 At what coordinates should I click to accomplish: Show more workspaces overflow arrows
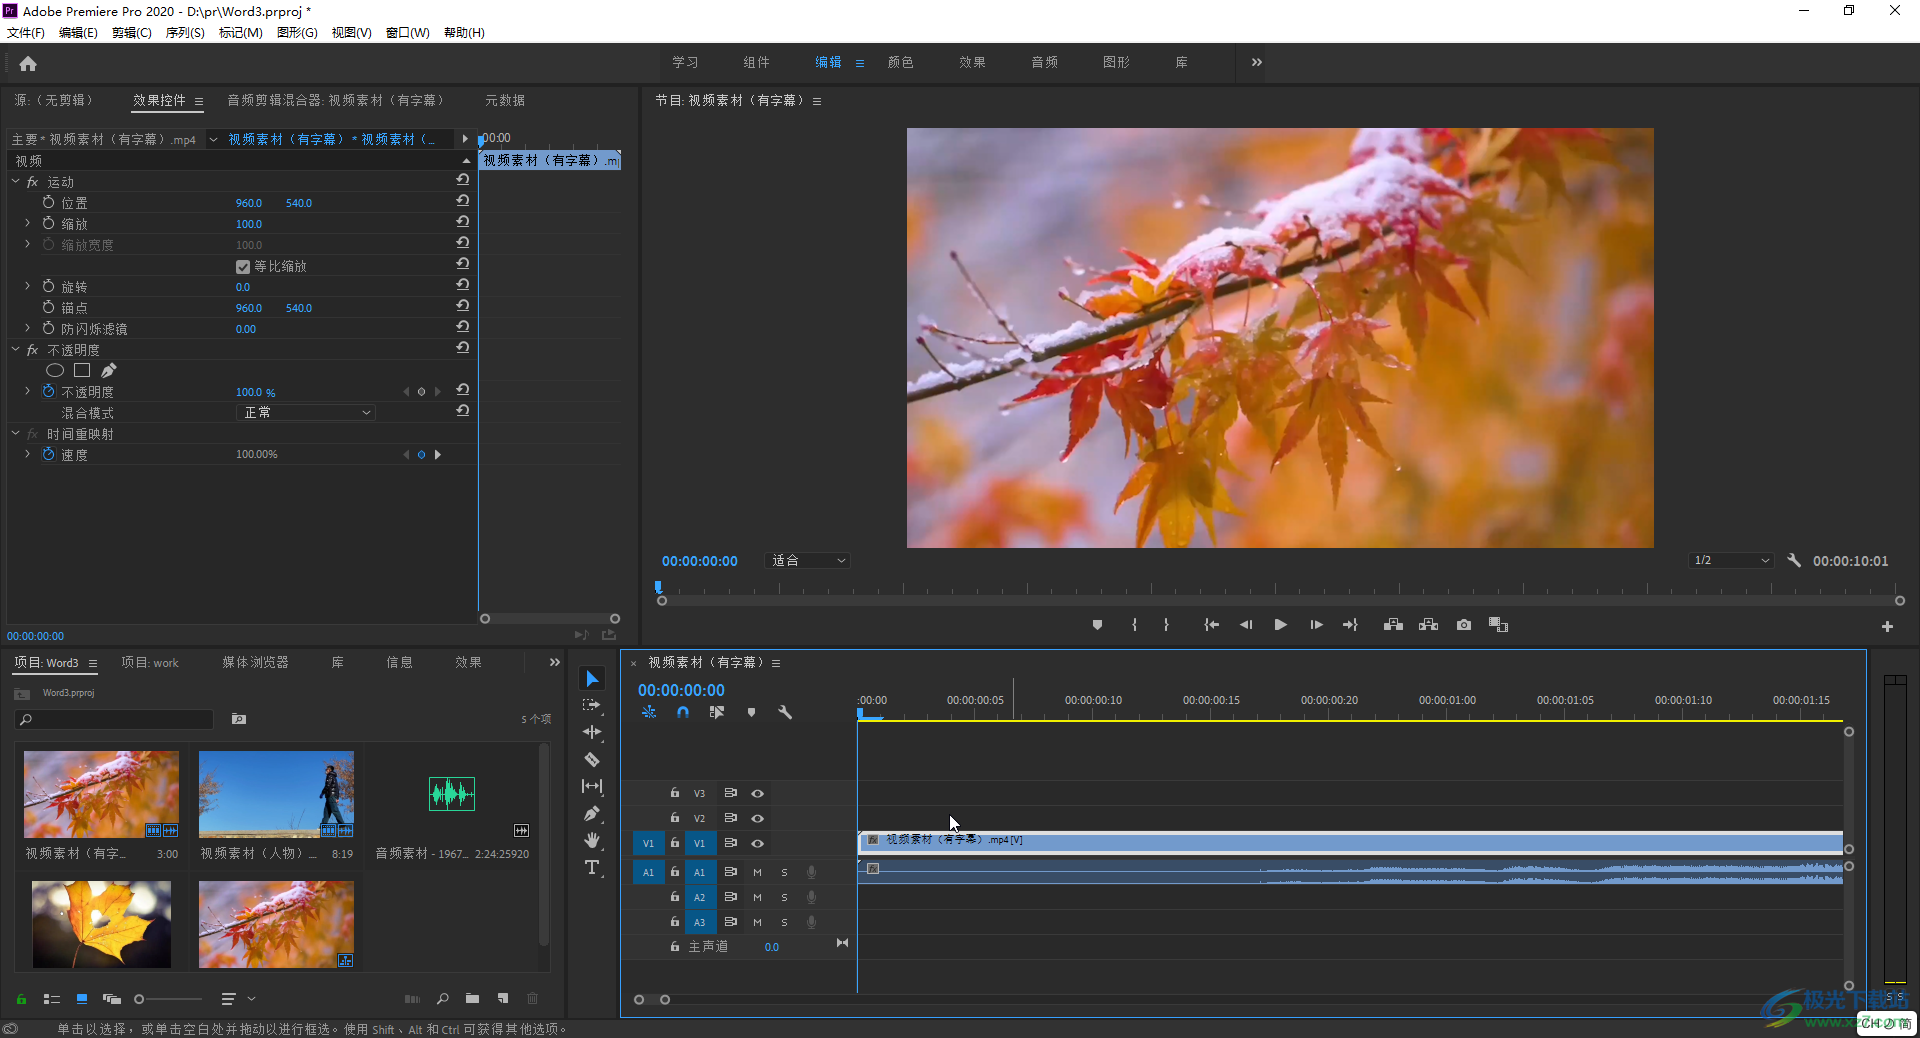click(1256, 62)
